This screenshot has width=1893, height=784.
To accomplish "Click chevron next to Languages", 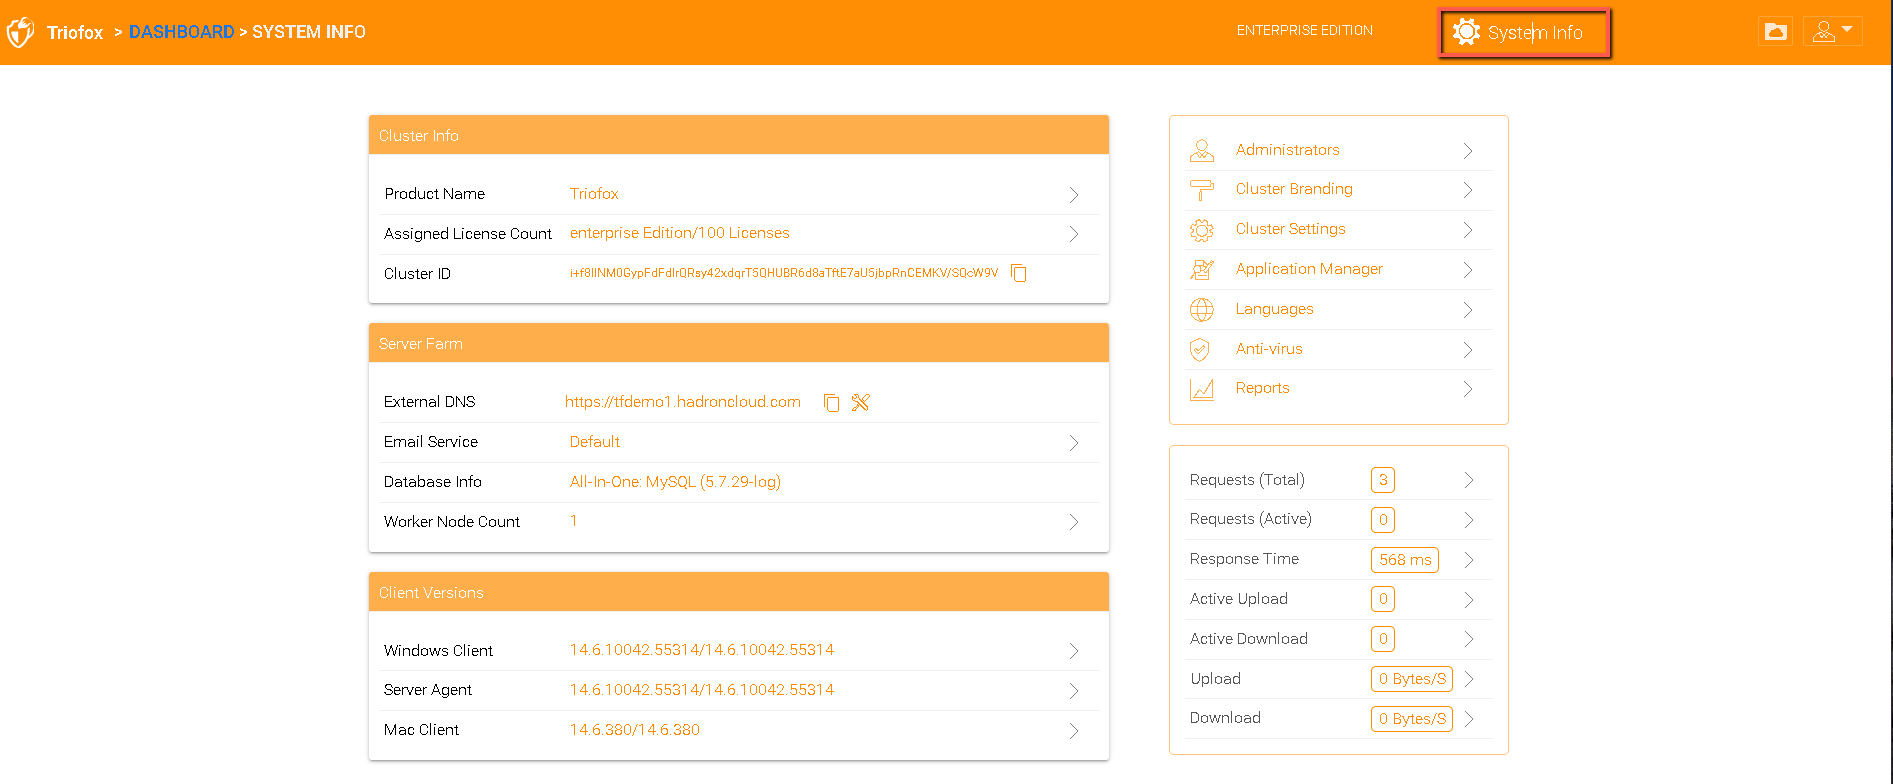I will [1468, 310].
